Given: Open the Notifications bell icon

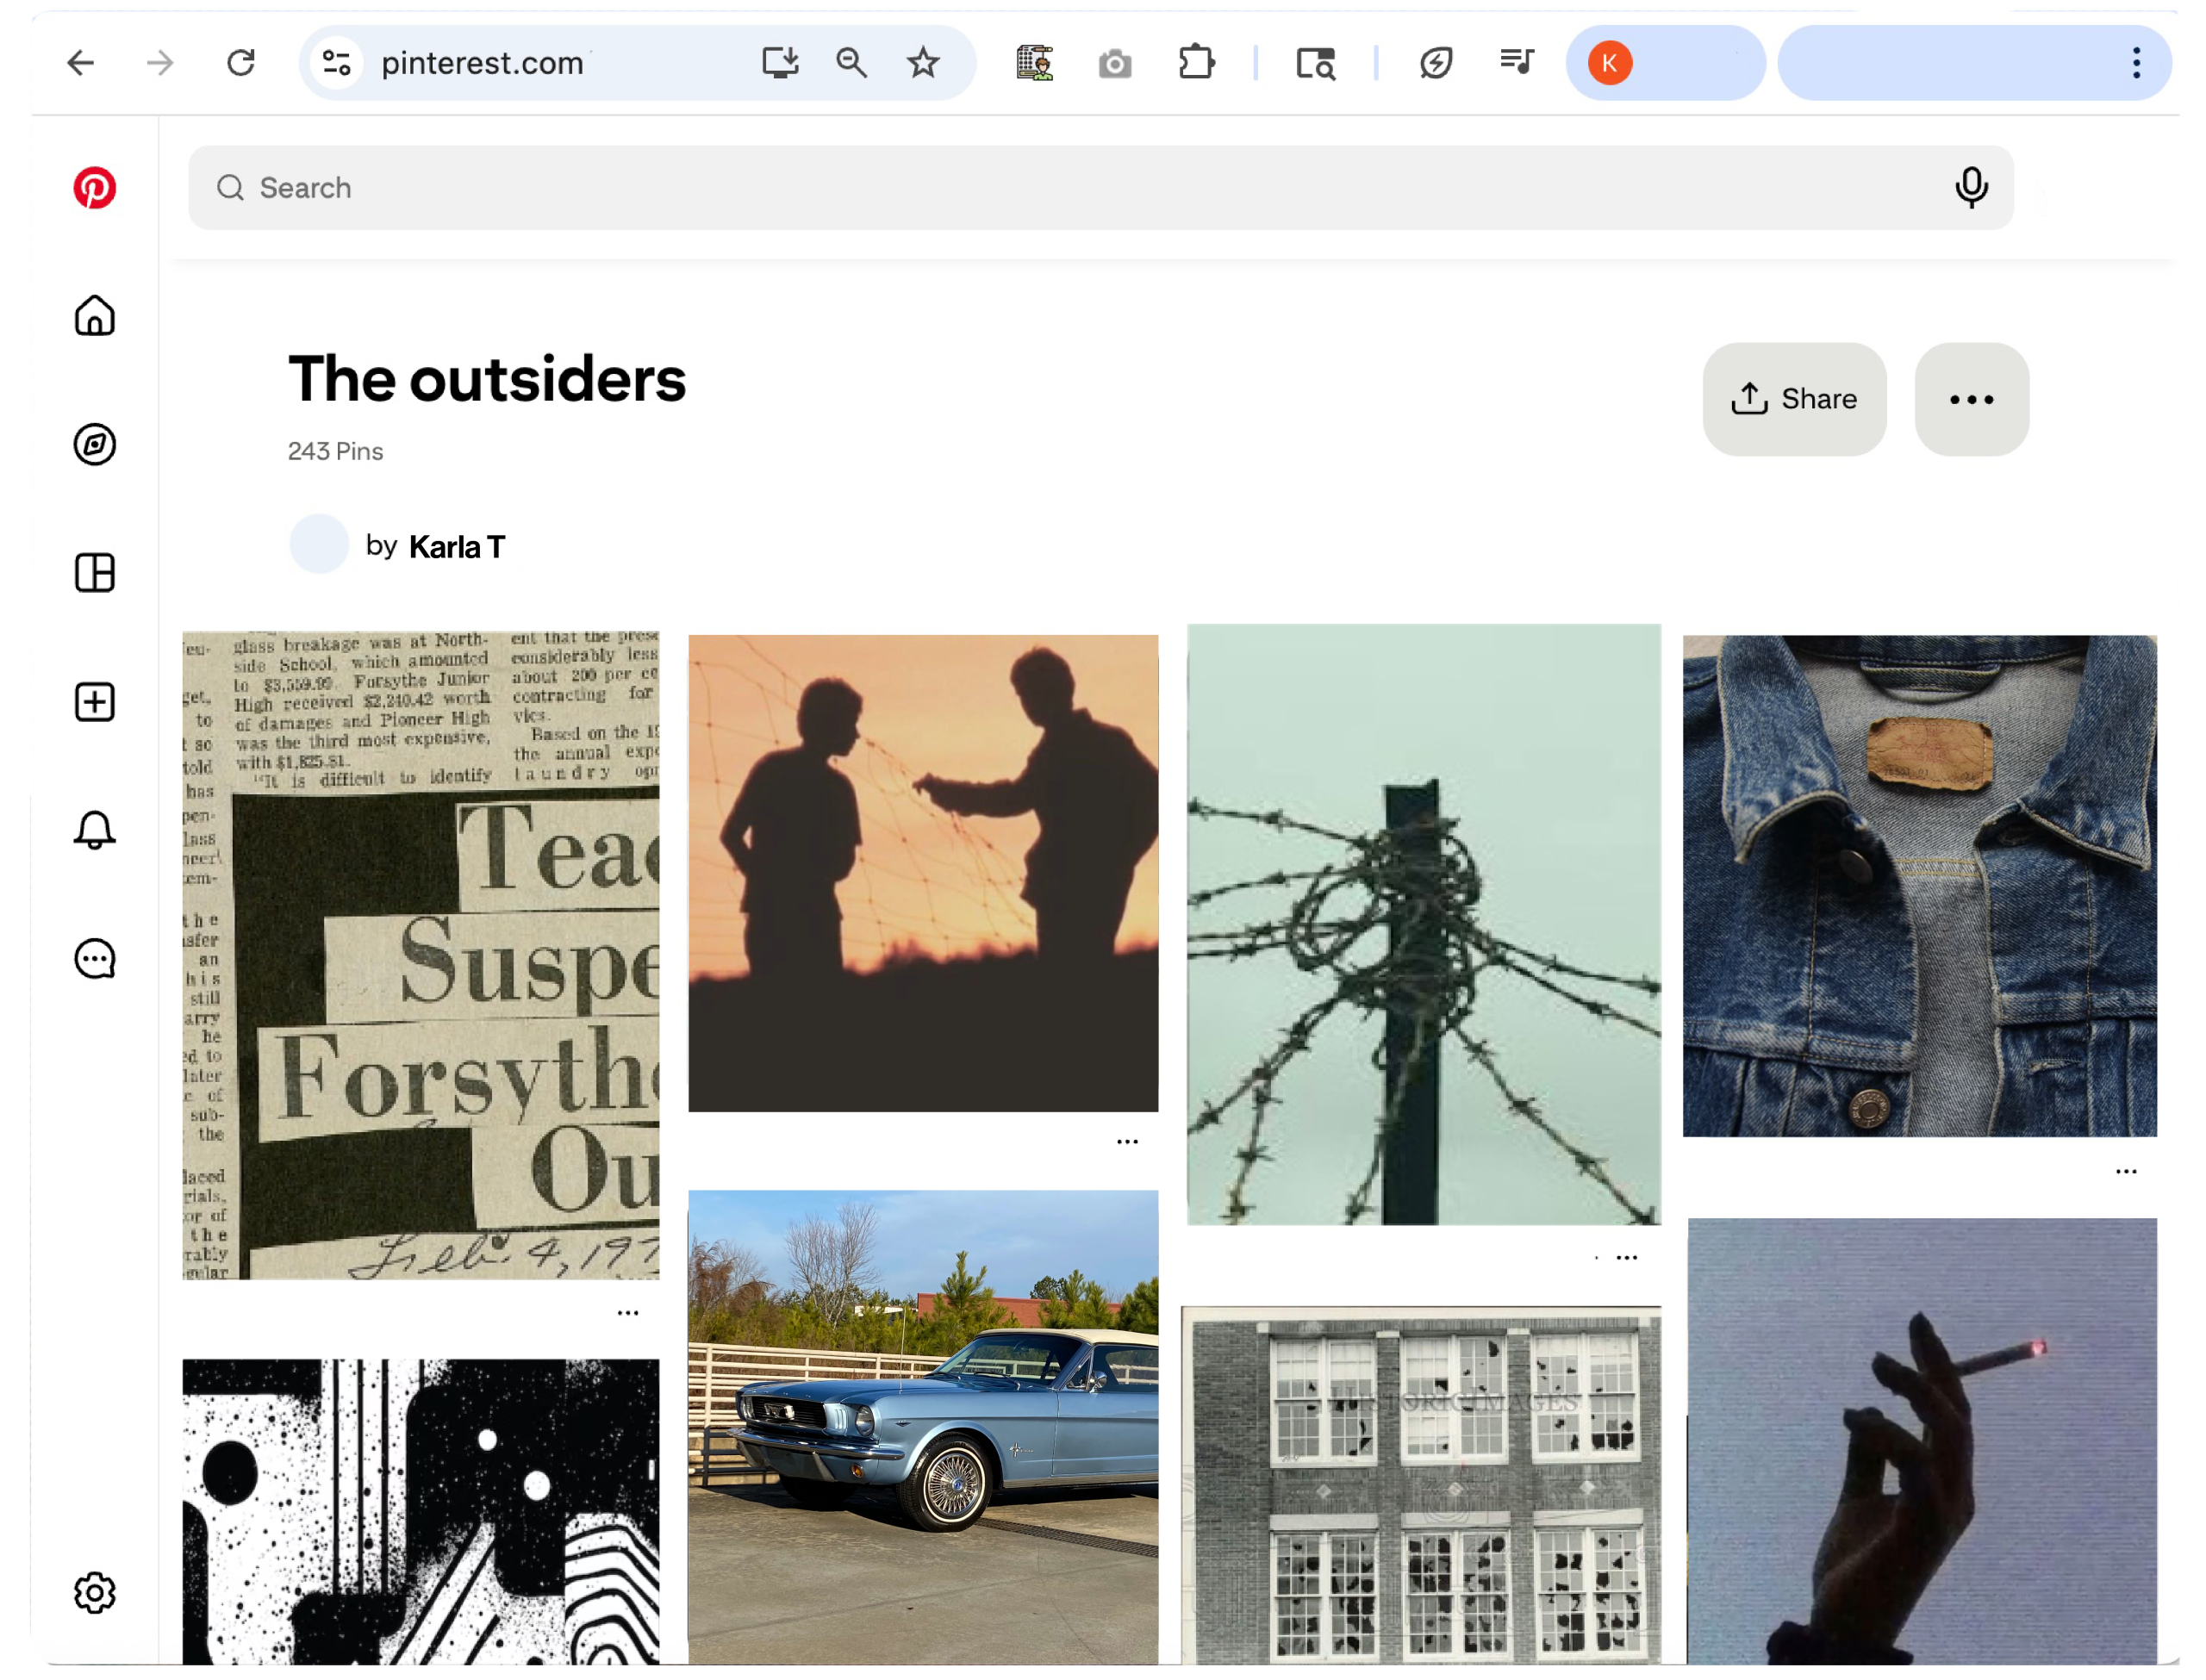Looking at the screenshot, I should pyautogui.click(x=95, y=830).
